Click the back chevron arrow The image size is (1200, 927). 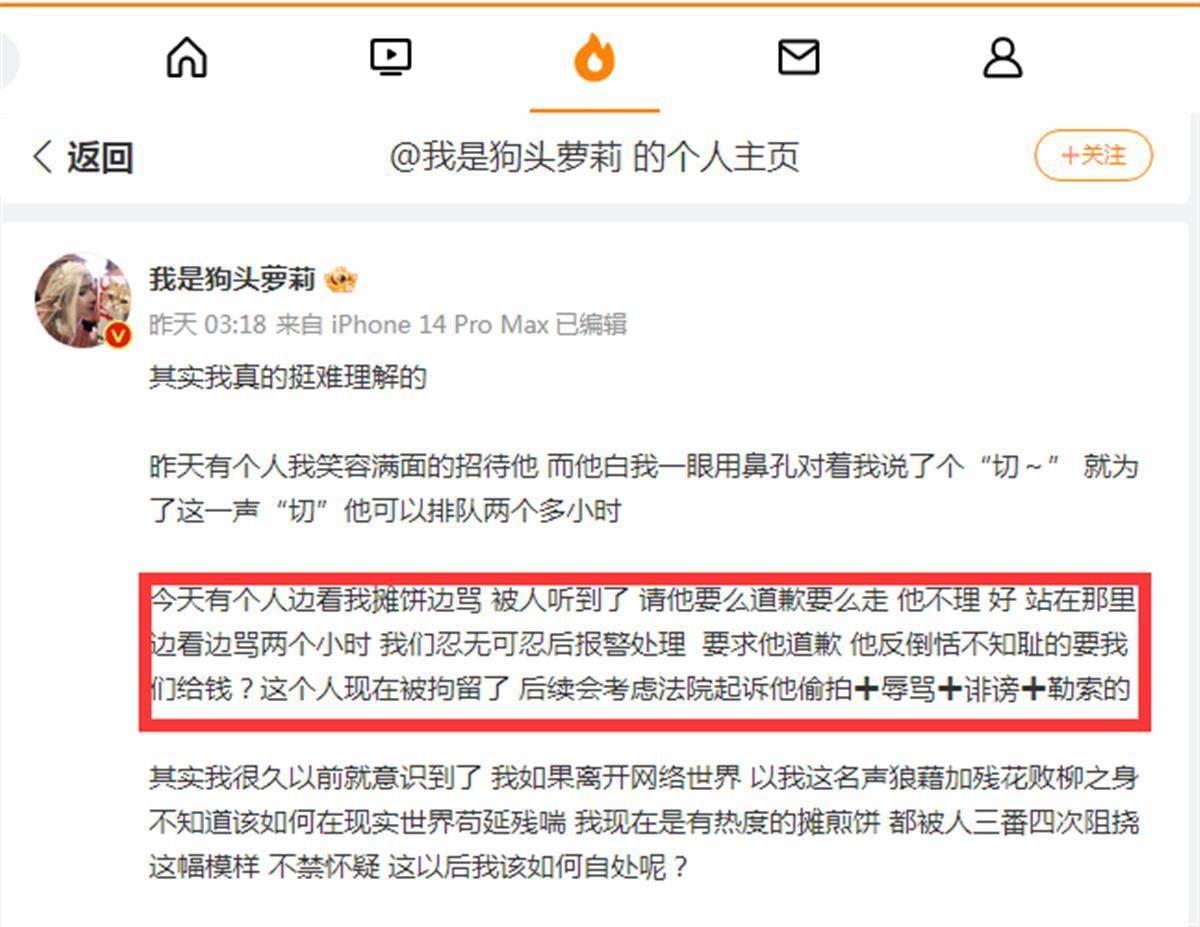coord(43,157)
